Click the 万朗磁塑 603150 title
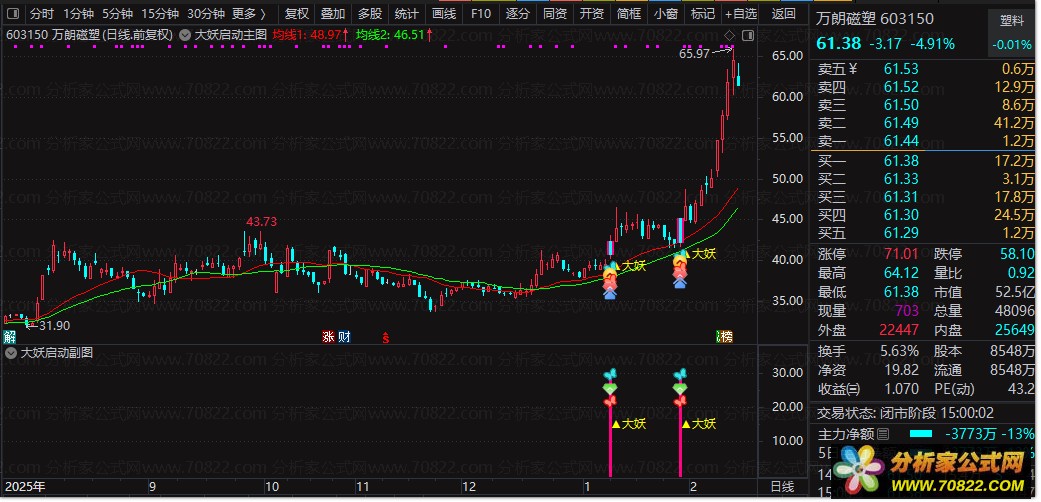This screenshot has width=1041, height=502. (x=875, y=19)
